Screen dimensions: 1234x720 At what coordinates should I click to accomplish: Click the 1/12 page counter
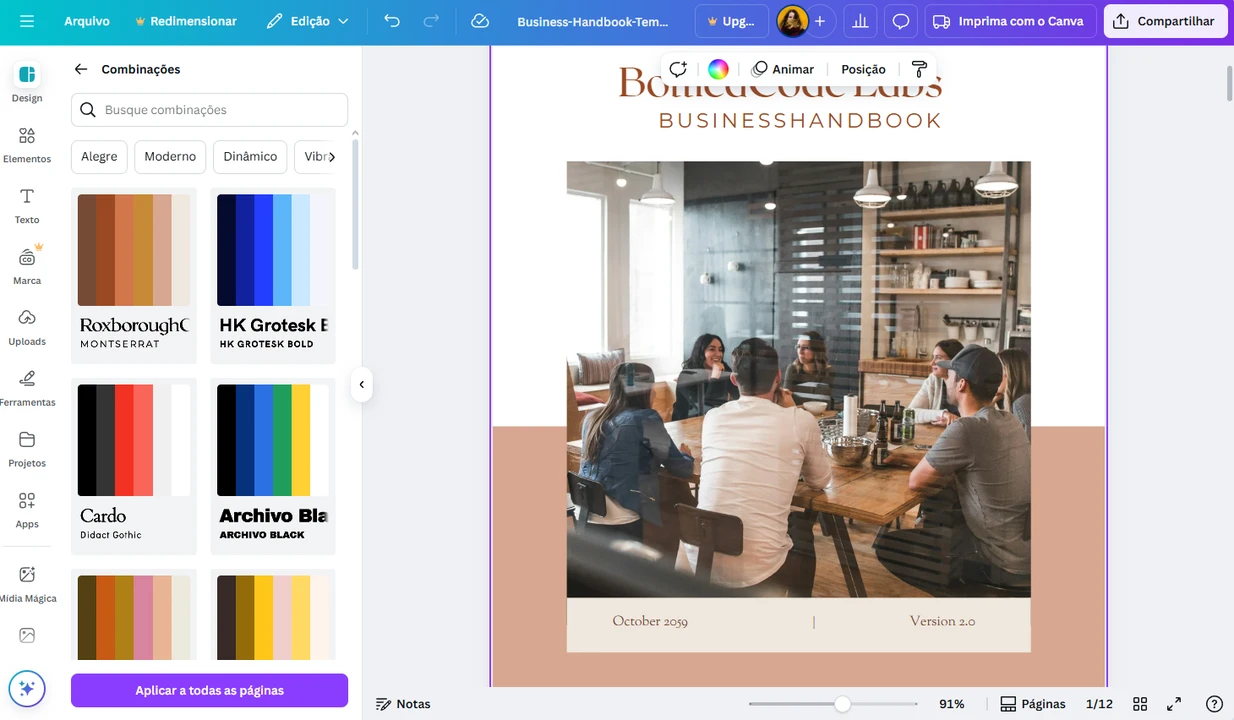1099,704
